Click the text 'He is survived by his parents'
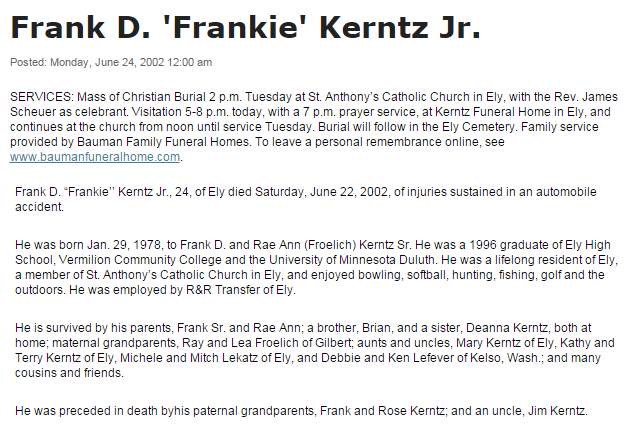 pyautogui.click(x=93, y=328)
